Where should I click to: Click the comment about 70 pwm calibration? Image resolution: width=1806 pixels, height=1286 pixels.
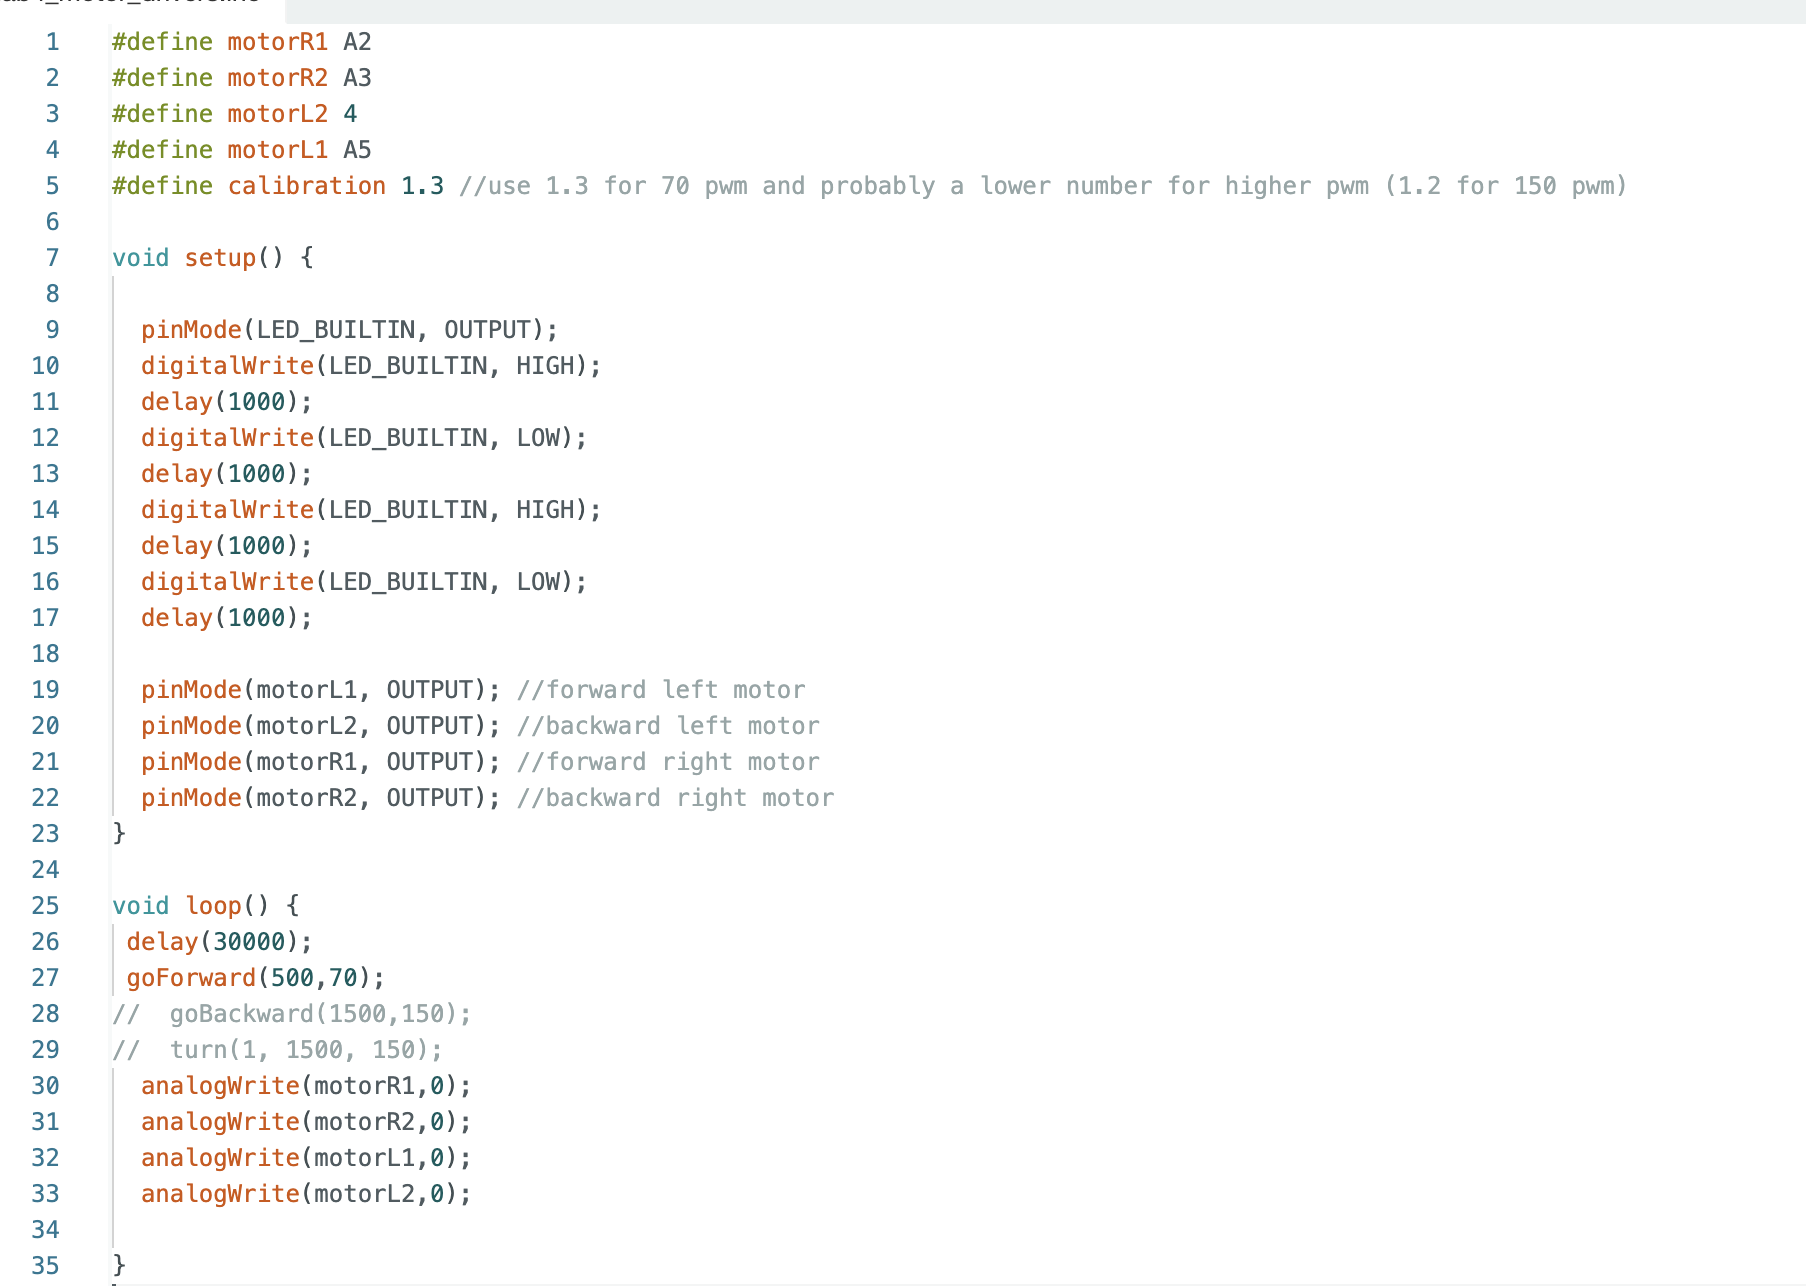1043,186
